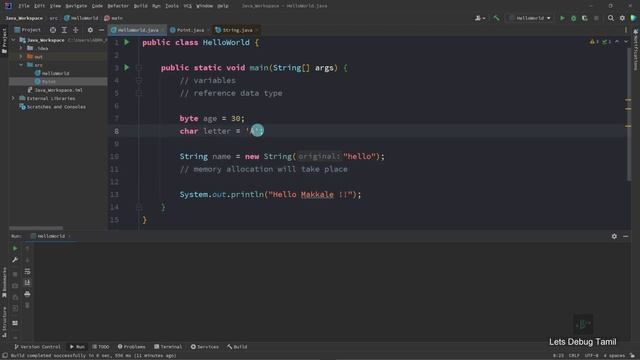Open the TODO tool window
640x360 pixels.
[101, 347]
